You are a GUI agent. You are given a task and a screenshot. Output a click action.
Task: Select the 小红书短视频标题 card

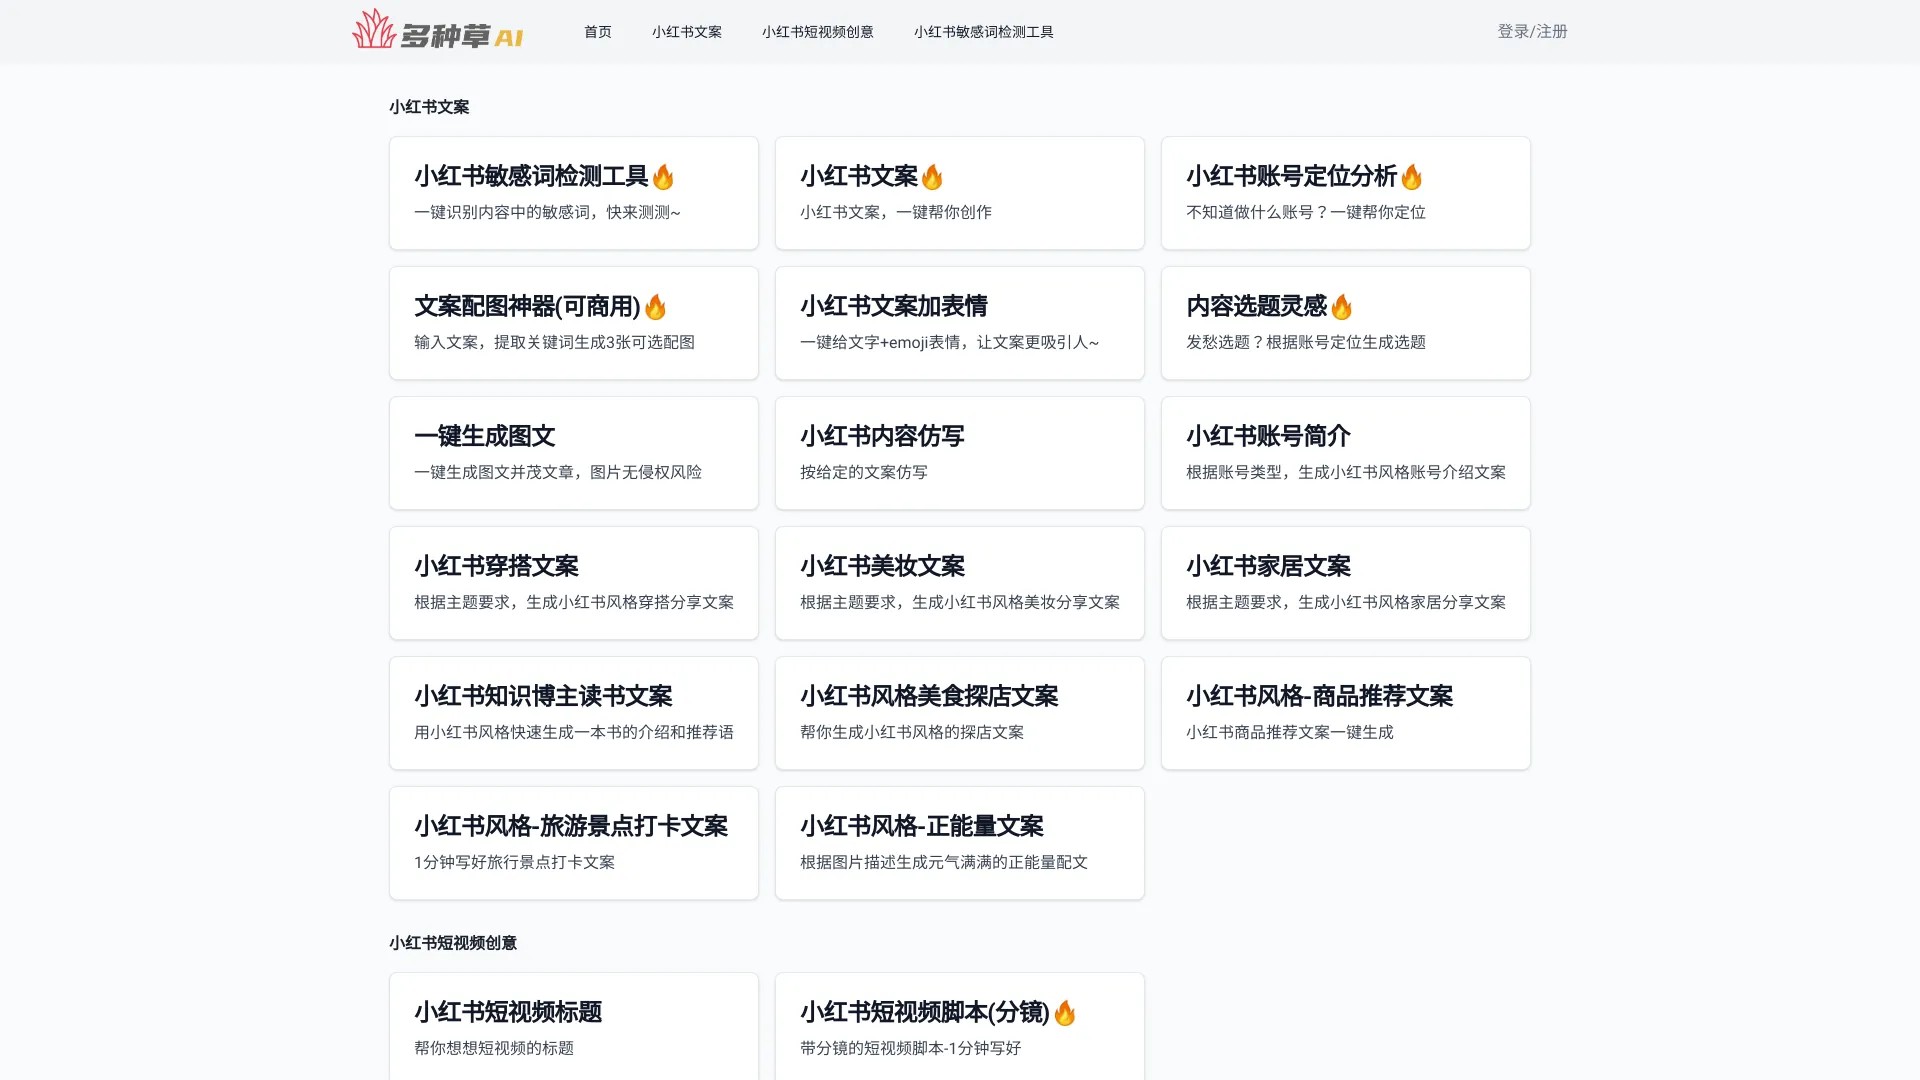[x=573, y=1025]
